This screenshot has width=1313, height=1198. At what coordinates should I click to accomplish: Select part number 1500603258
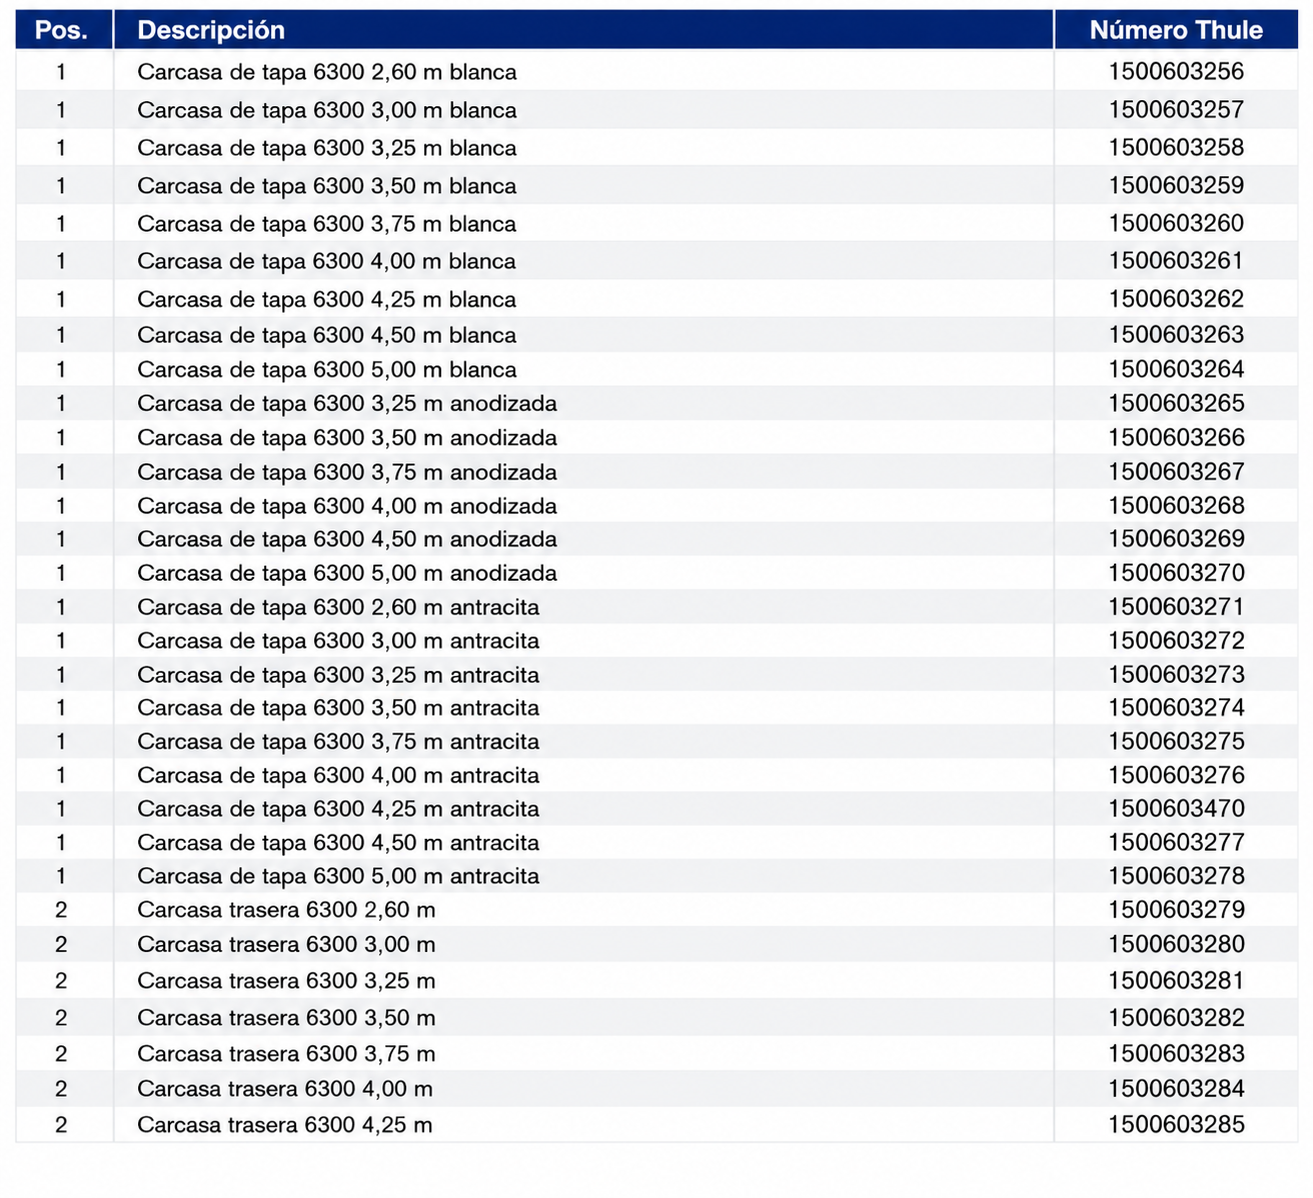coord(1176,147)
